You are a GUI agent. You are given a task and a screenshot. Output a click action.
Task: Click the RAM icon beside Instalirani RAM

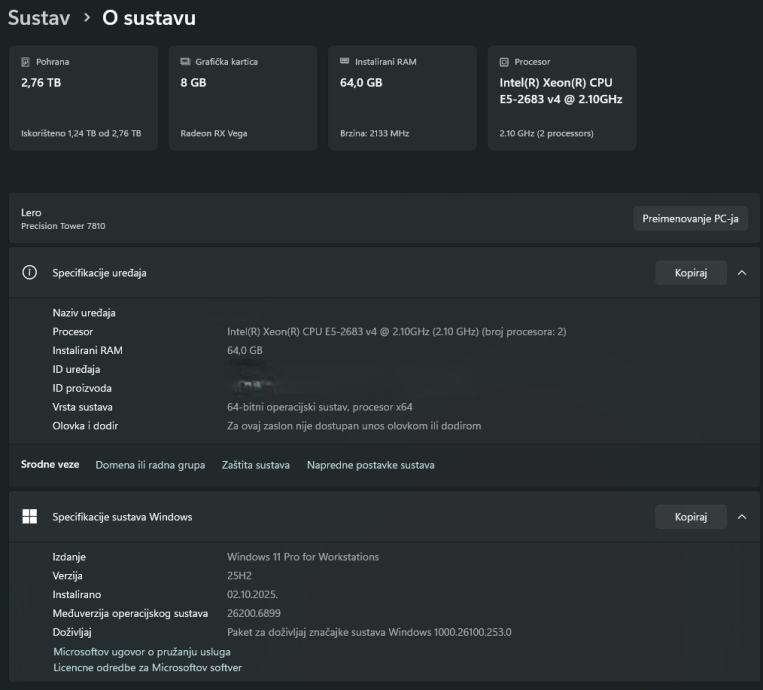click(x=345, y=62)
